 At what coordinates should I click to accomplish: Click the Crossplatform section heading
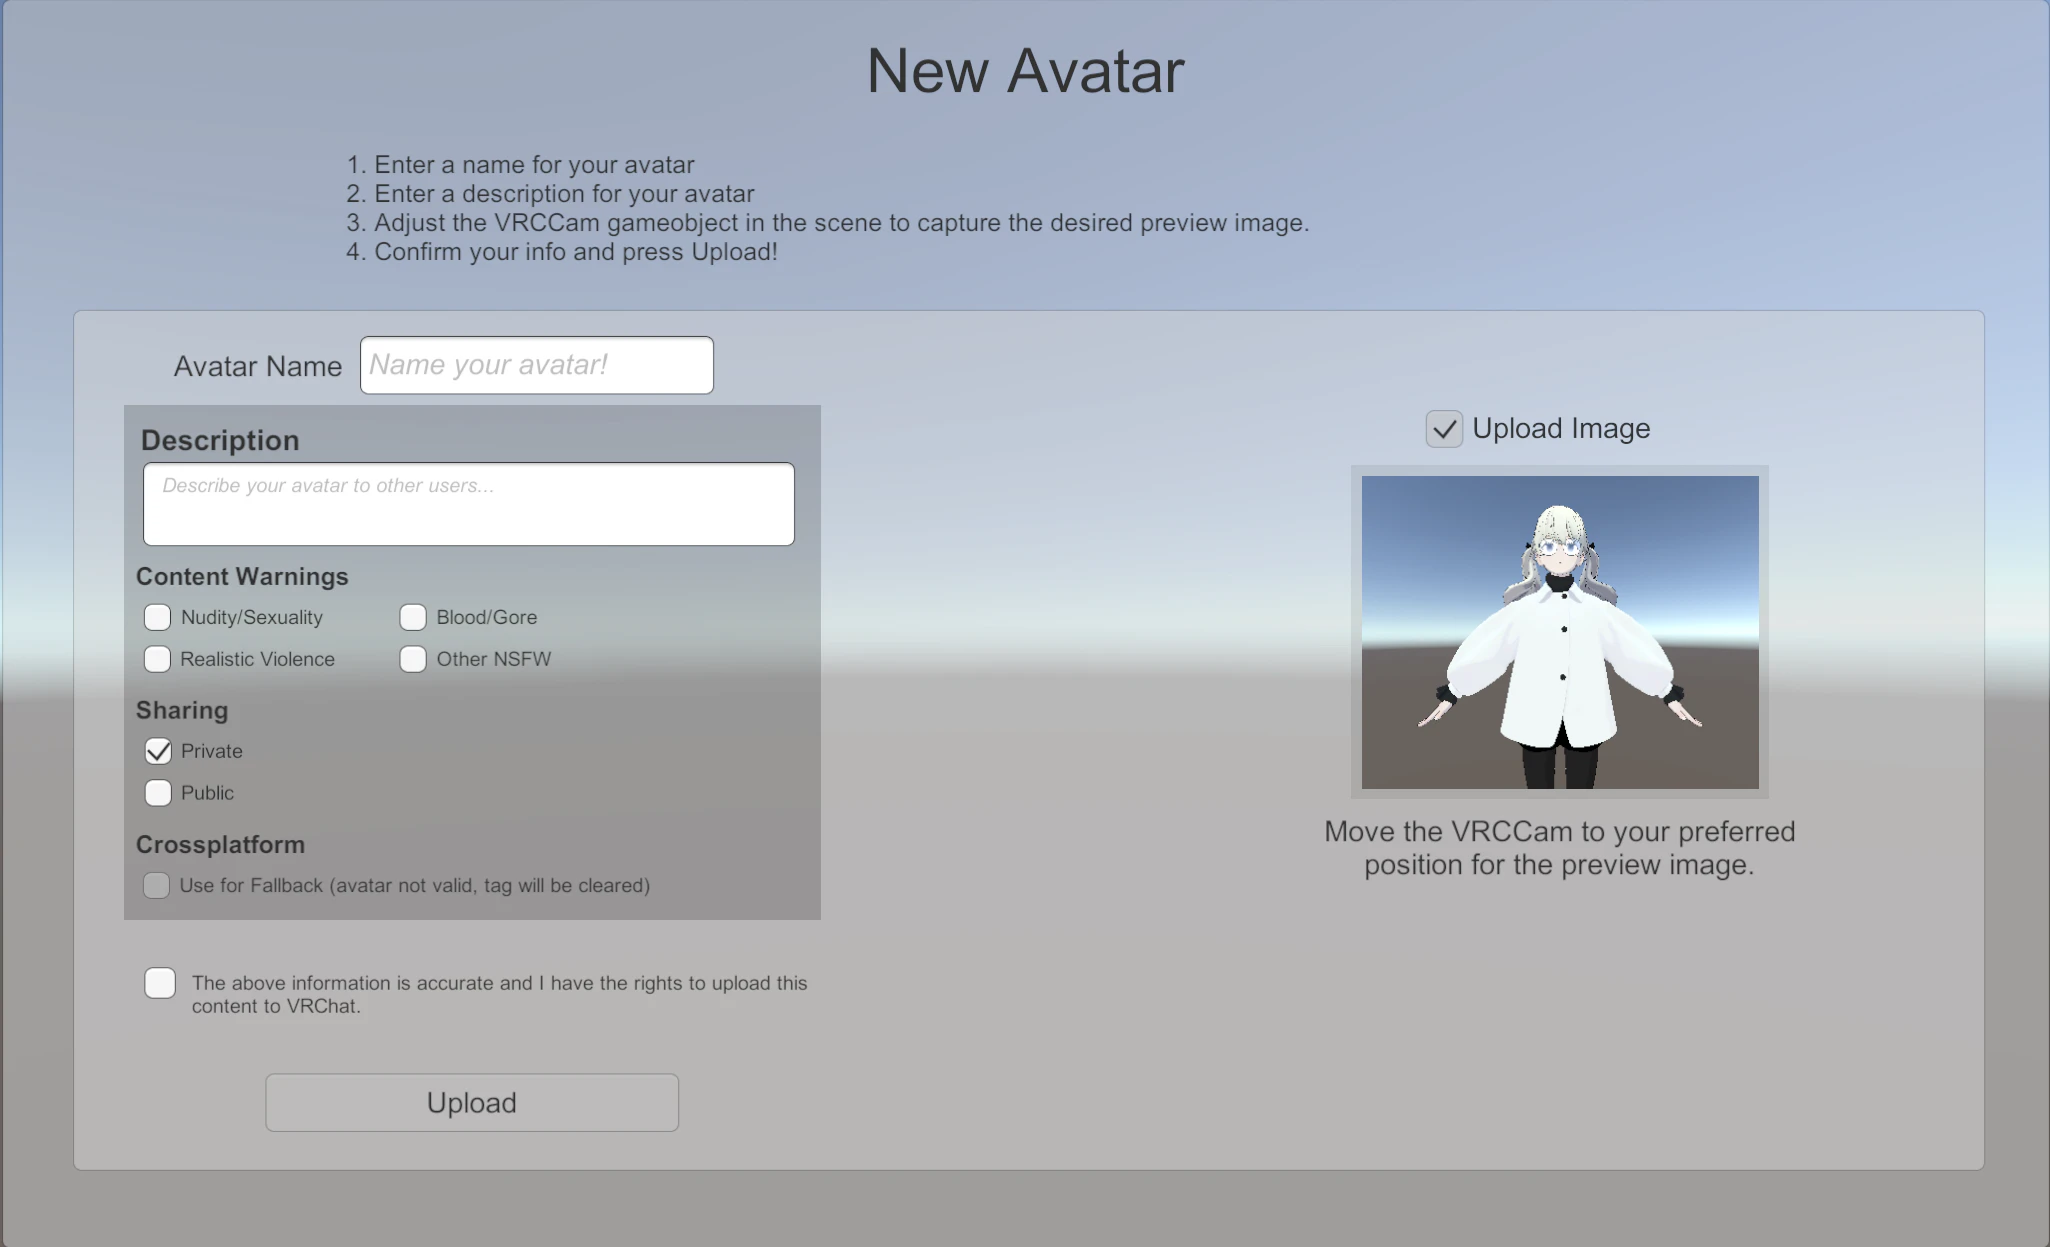click(x=220, y=844)
